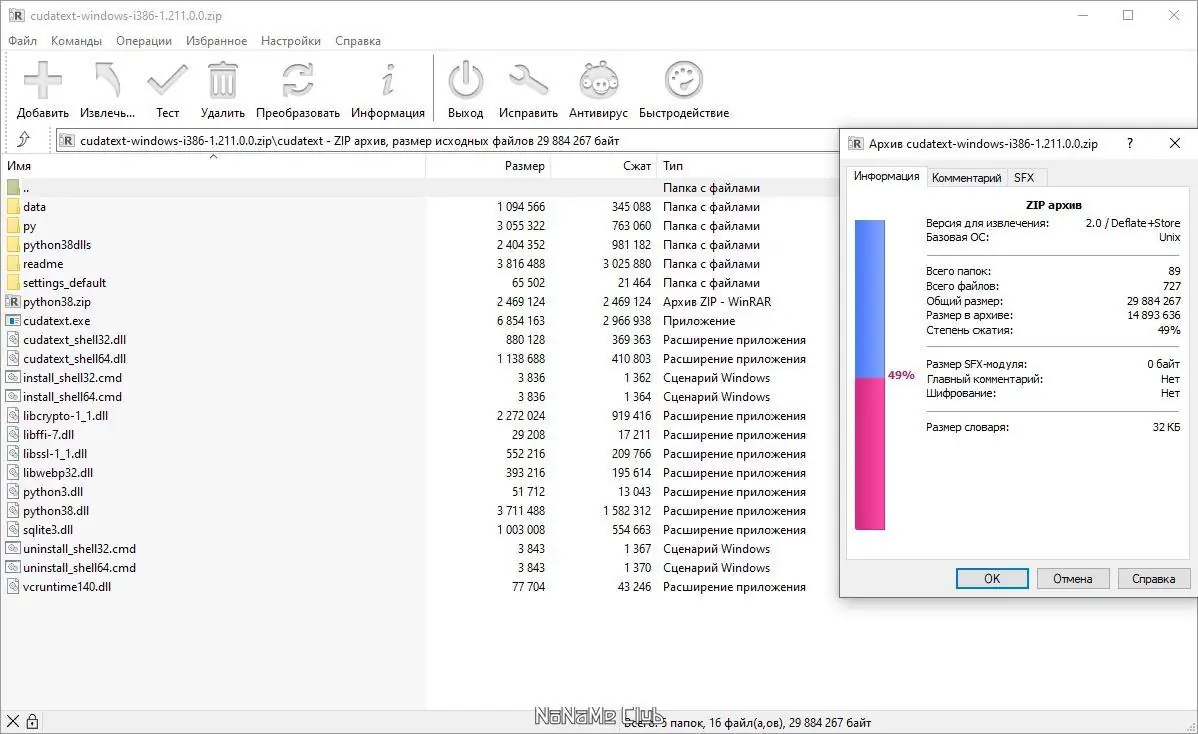1198x734 pixels.
Task: Select the settings_default folder icon
Action: tap(13, 283)
